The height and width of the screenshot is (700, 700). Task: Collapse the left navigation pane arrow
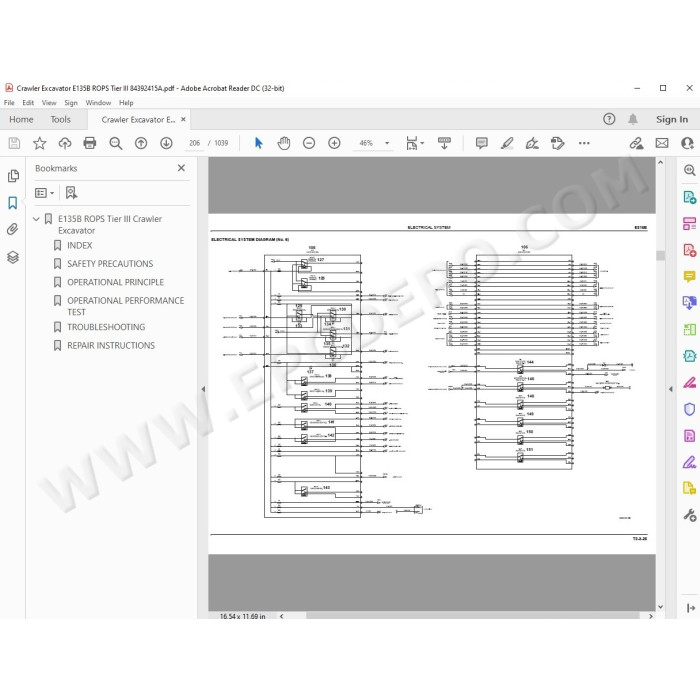point(203,389)
